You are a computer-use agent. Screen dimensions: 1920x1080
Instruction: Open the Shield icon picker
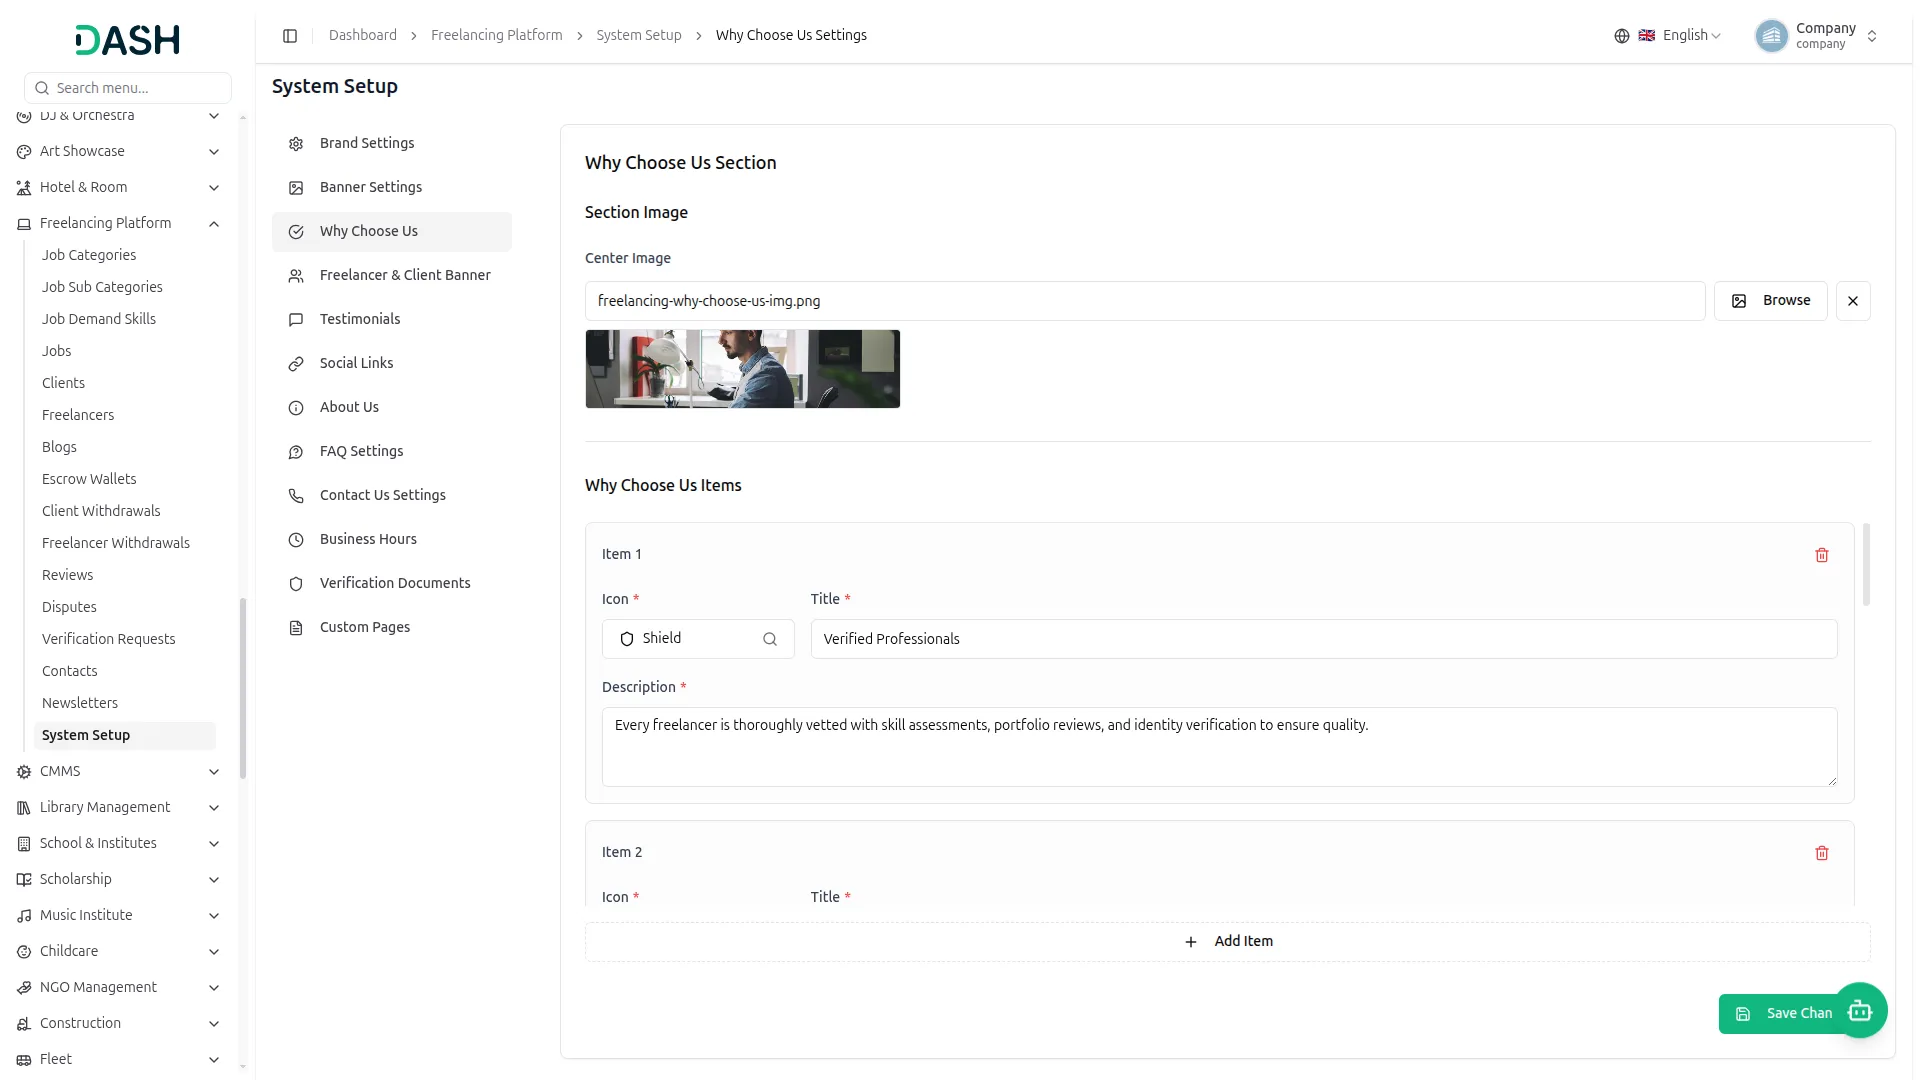click(x=698, y=639)
